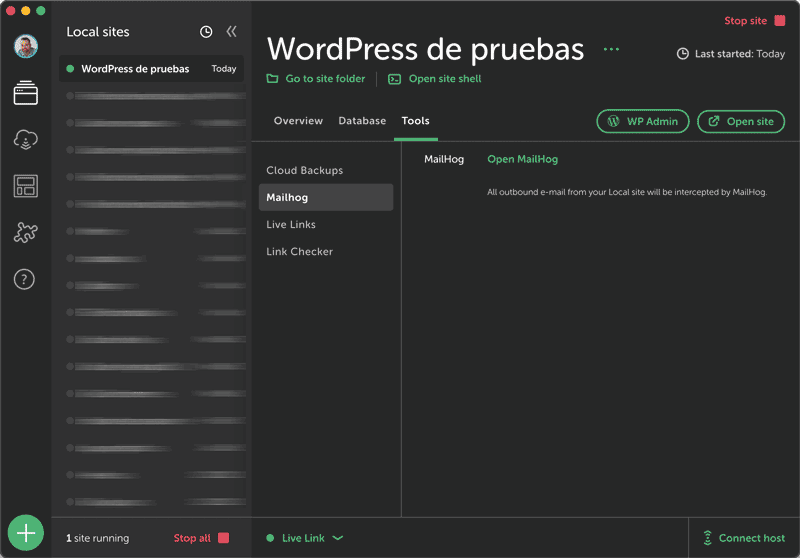Open Live Links tool
The width and height of the screenshot is (800, 558).
coord(326,224)
